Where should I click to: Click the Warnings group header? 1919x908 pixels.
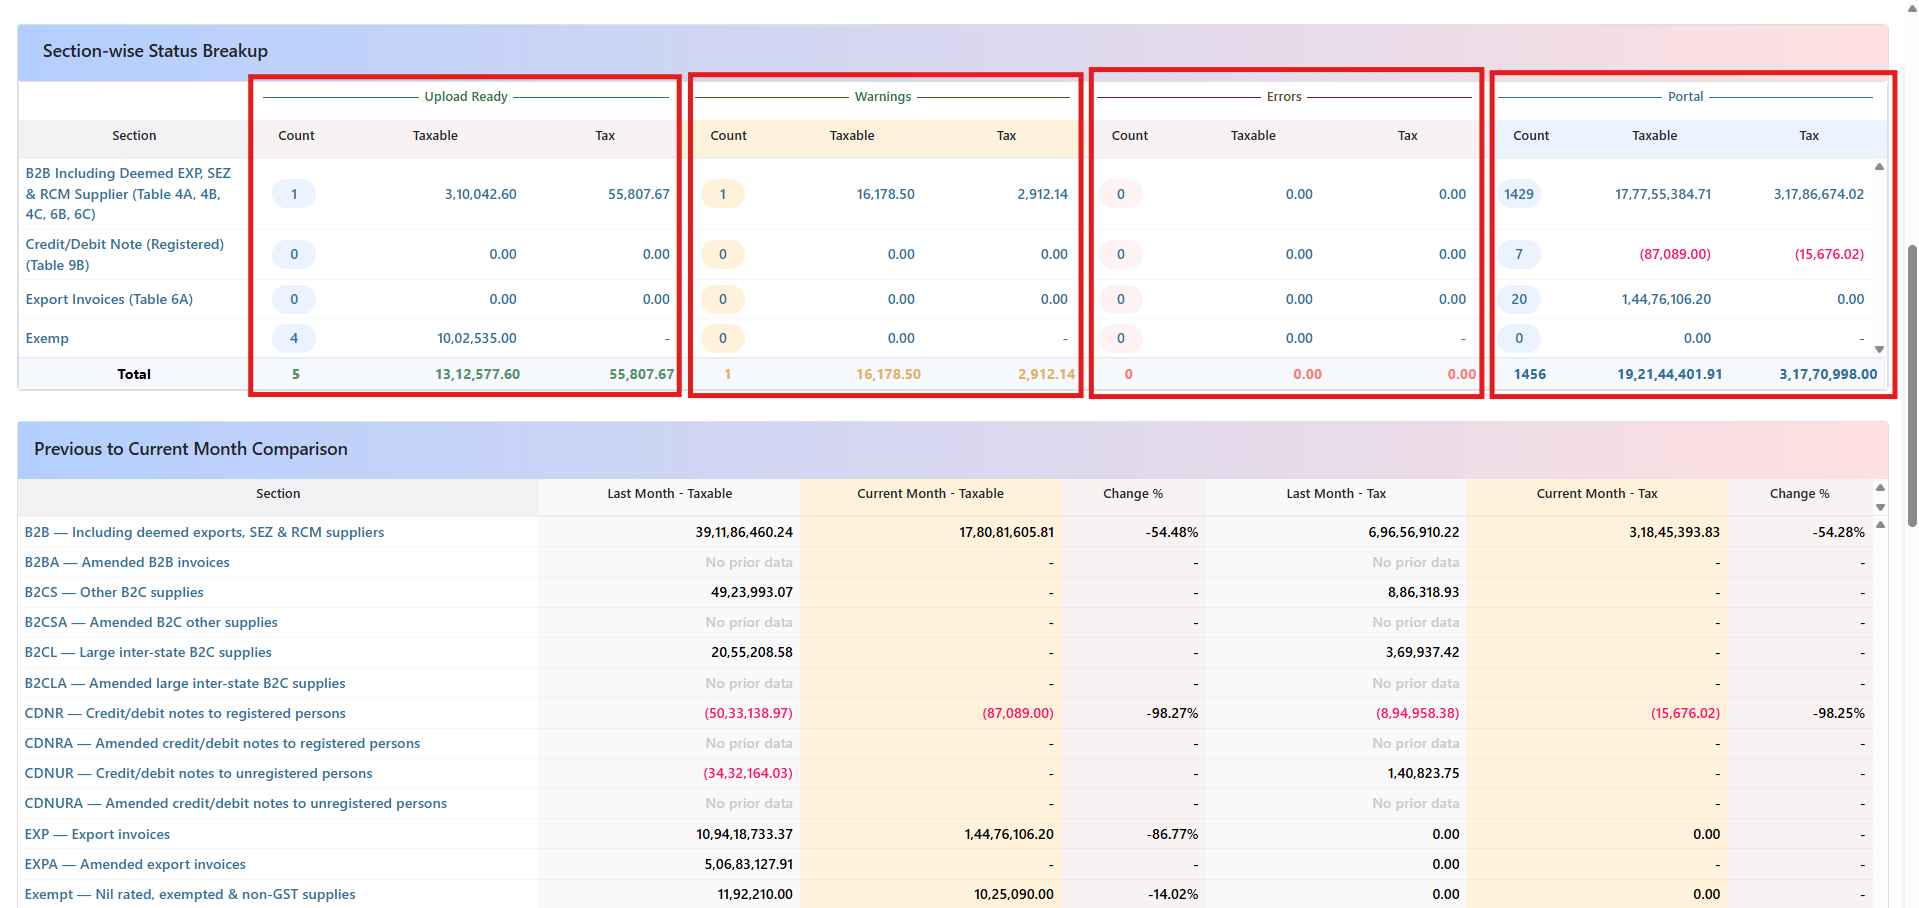(882, 97)
